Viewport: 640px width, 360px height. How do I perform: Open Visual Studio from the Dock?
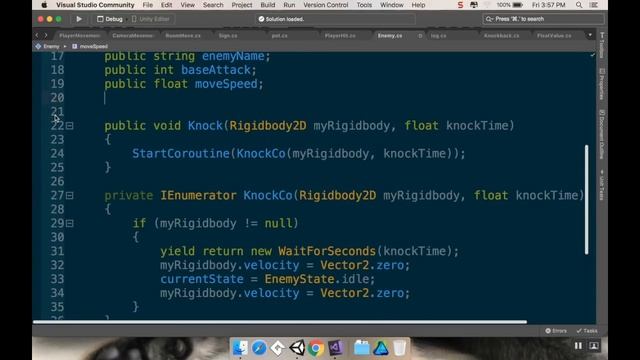pos(335,348)
